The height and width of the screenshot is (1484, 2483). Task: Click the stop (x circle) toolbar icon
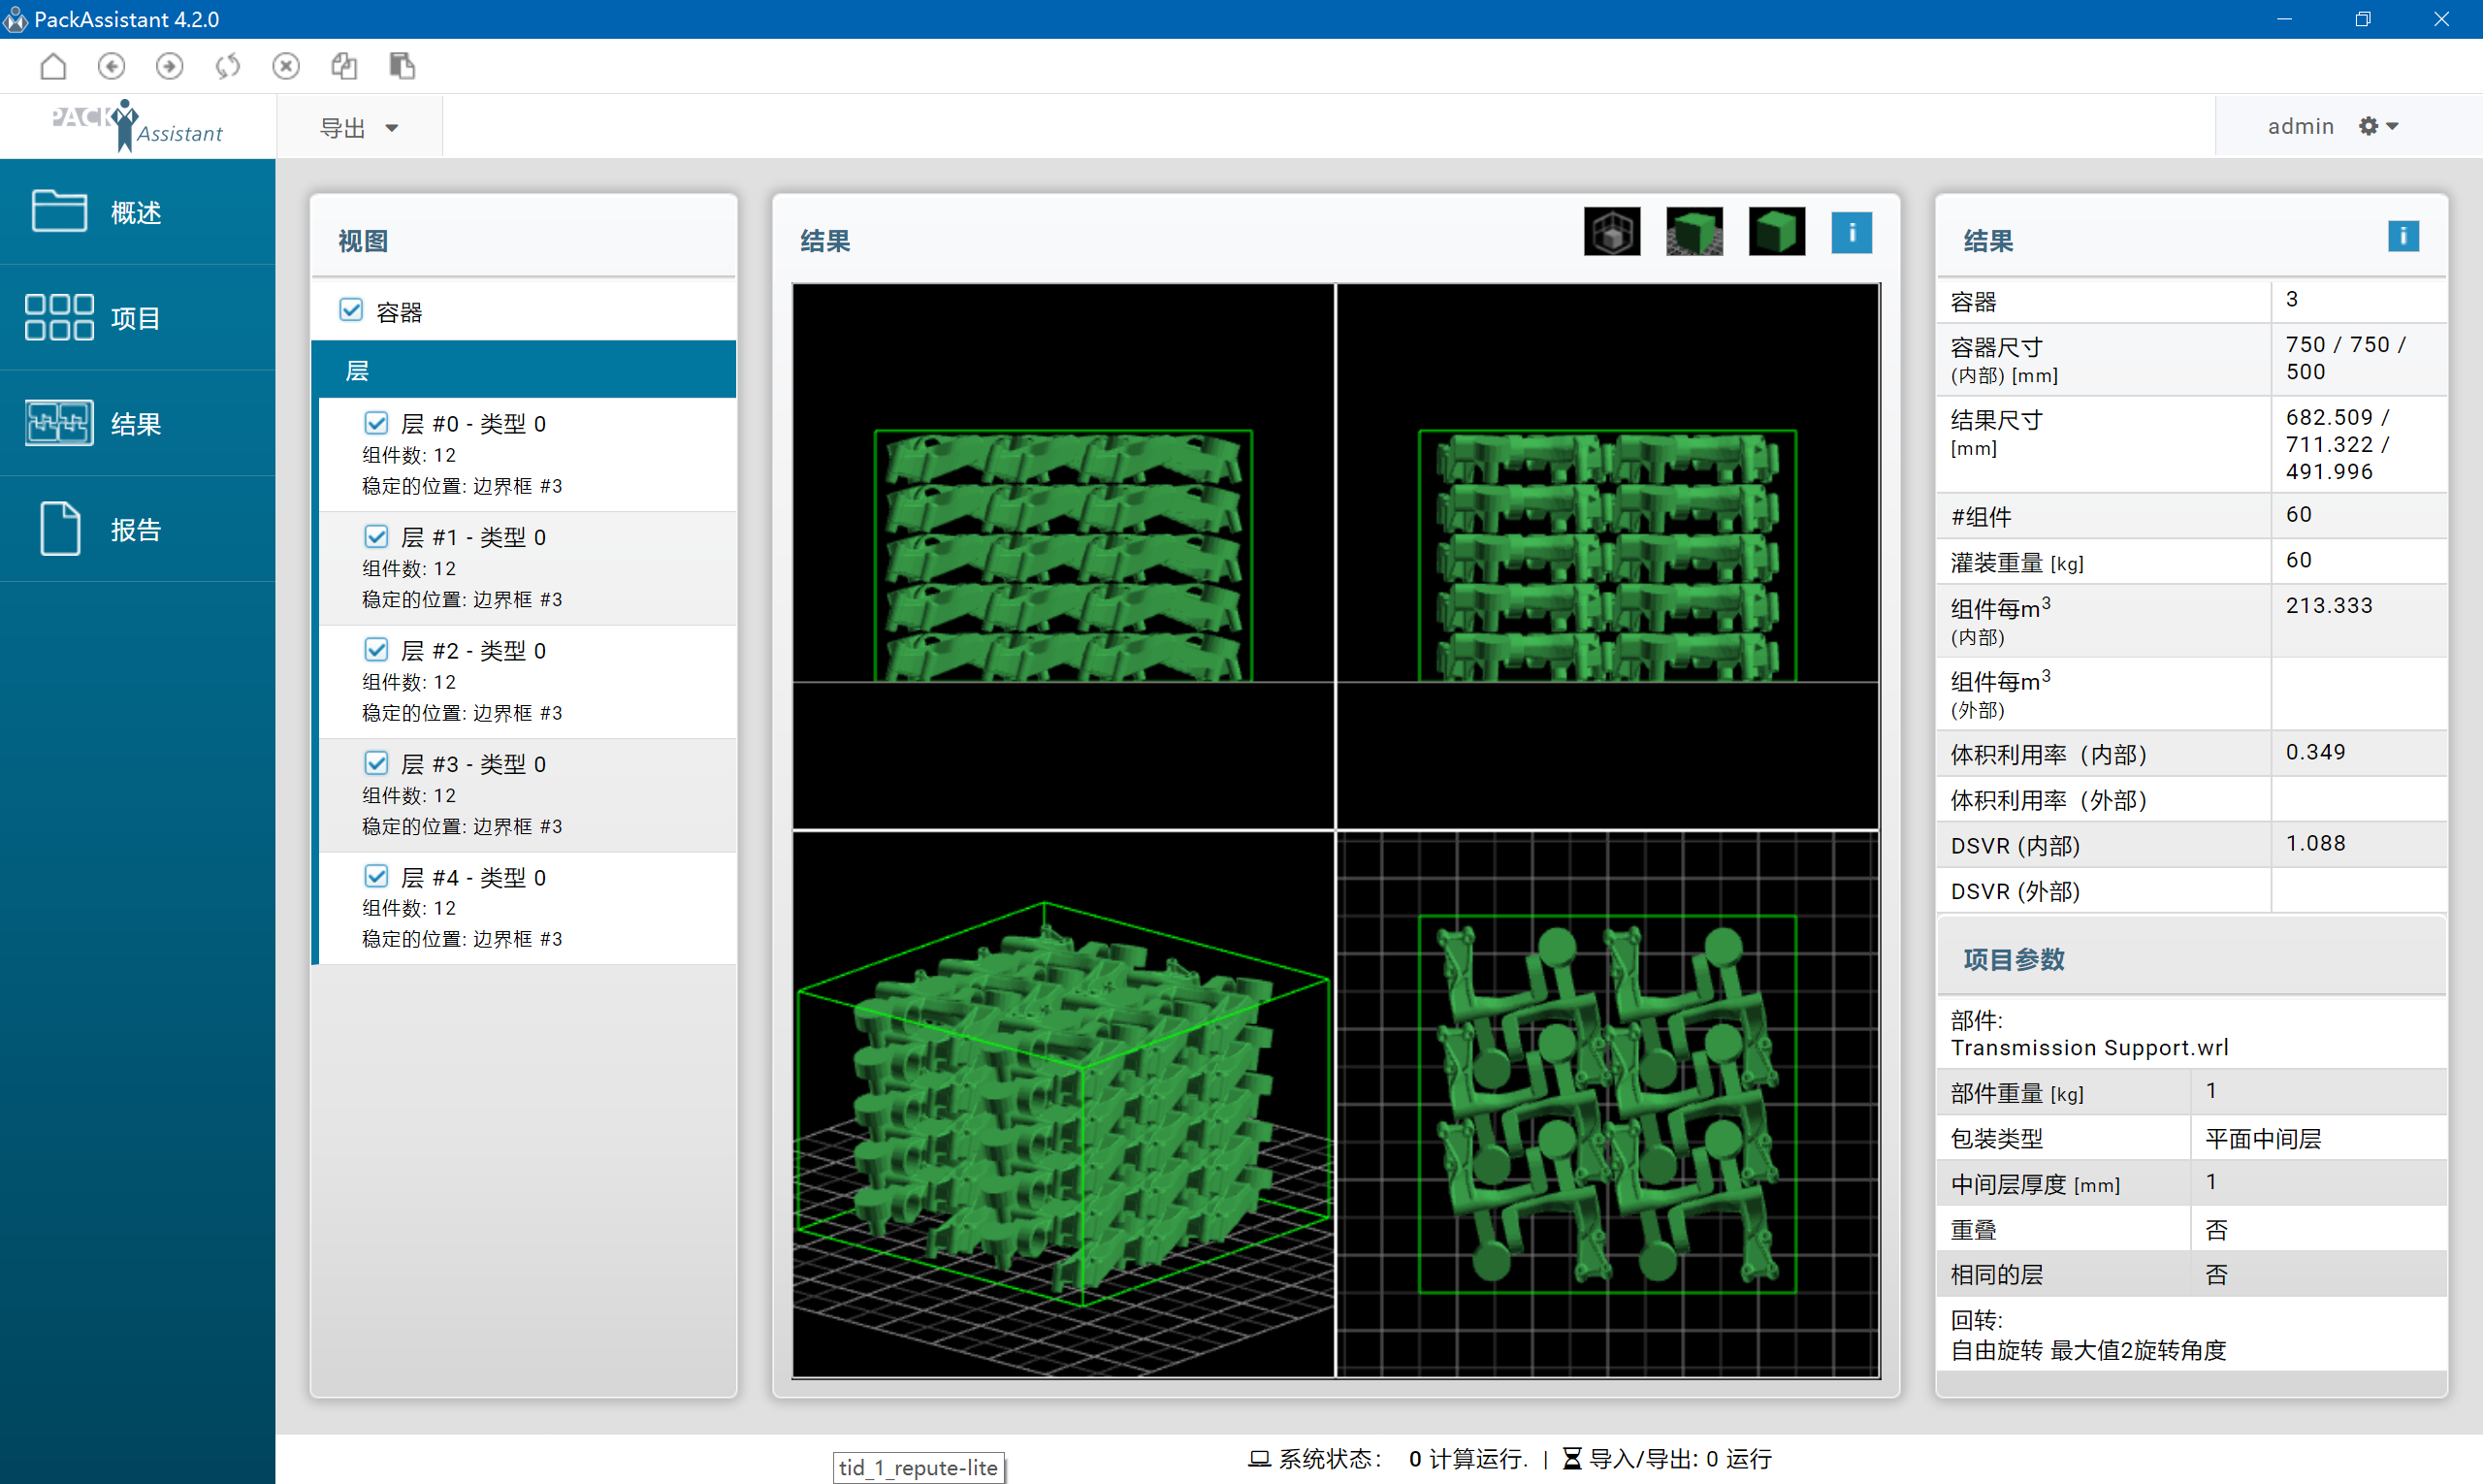click(286, 66)
